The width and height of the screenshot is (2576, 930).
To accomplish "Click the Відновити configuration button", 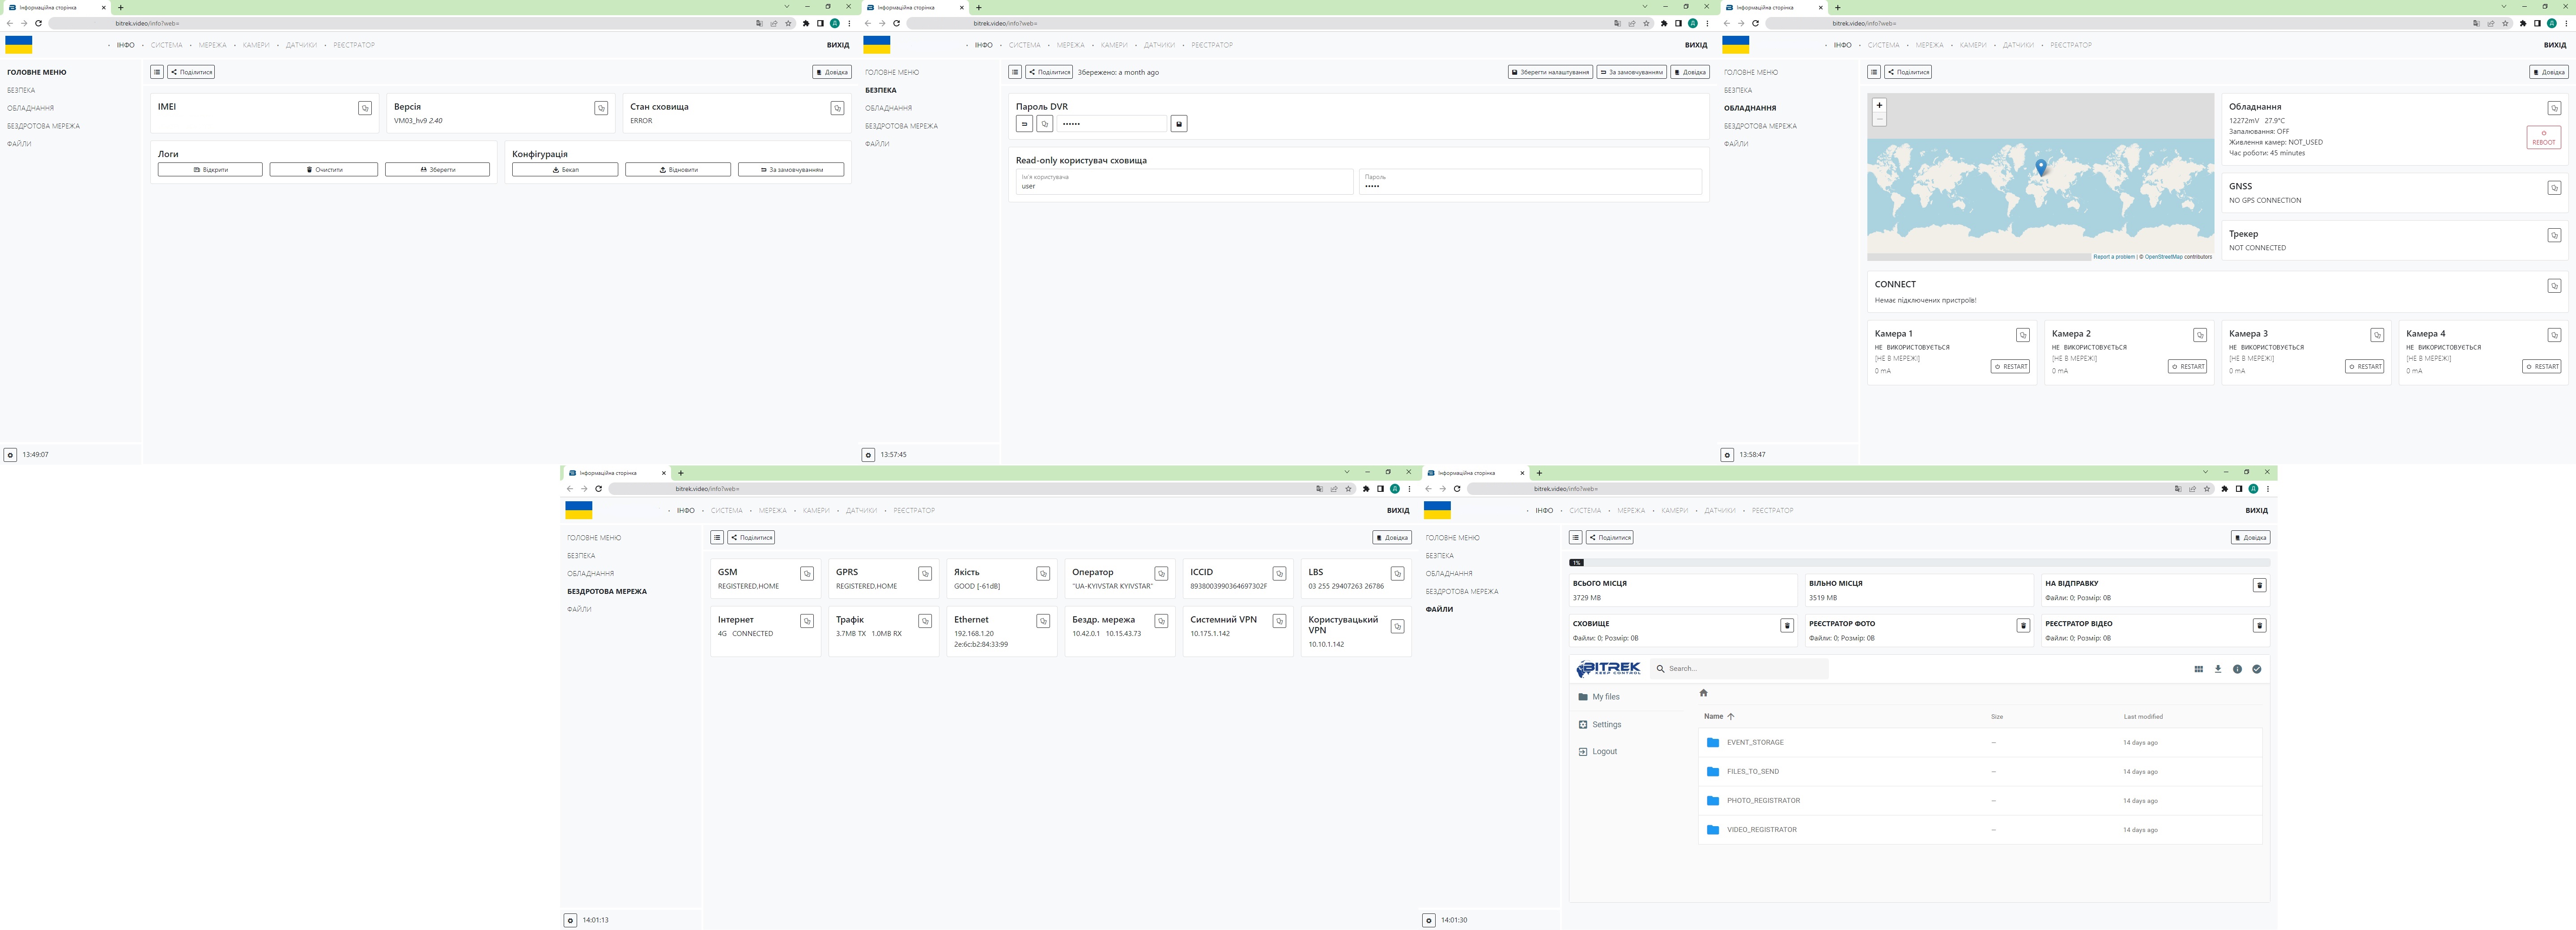I will click(678, 170).
